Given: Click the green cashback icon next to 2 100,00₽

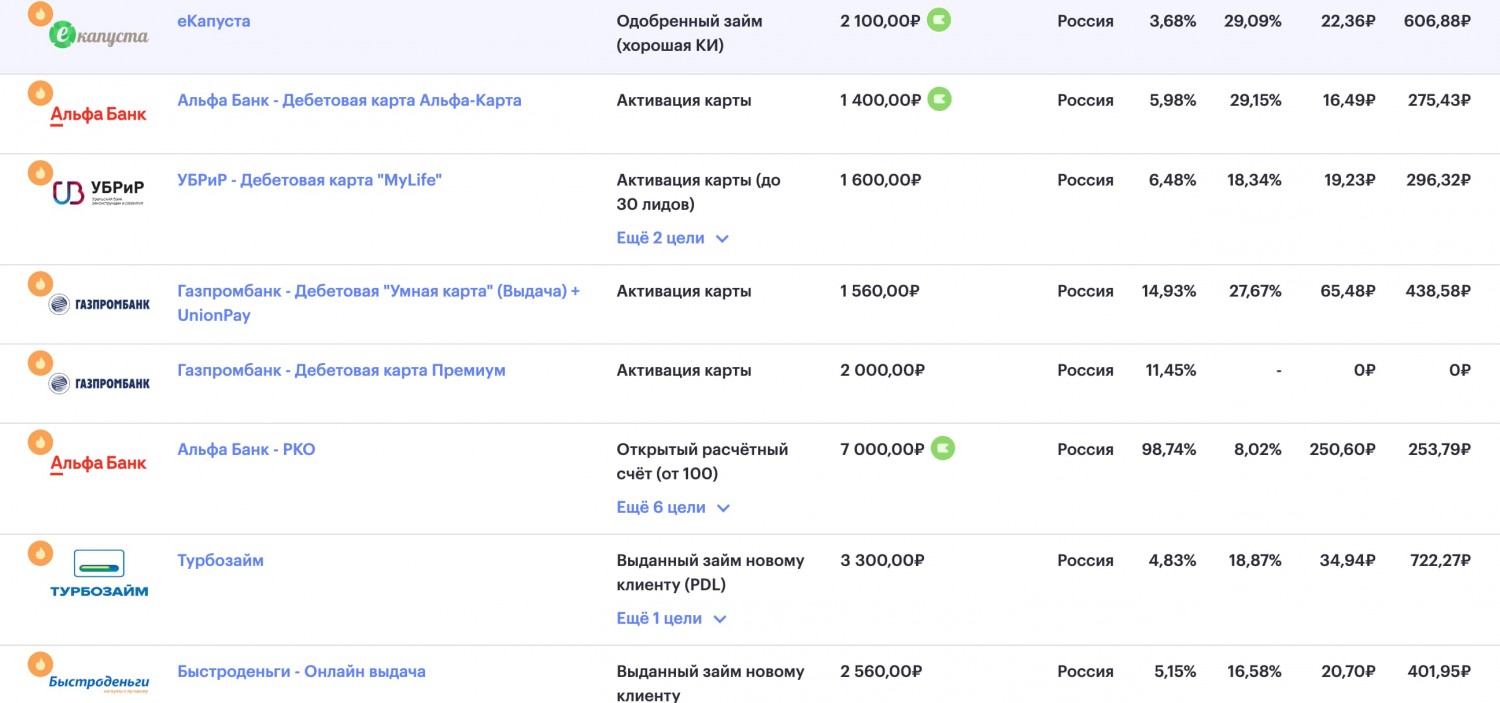Looking at the screenshot, I should coord(938,19).
